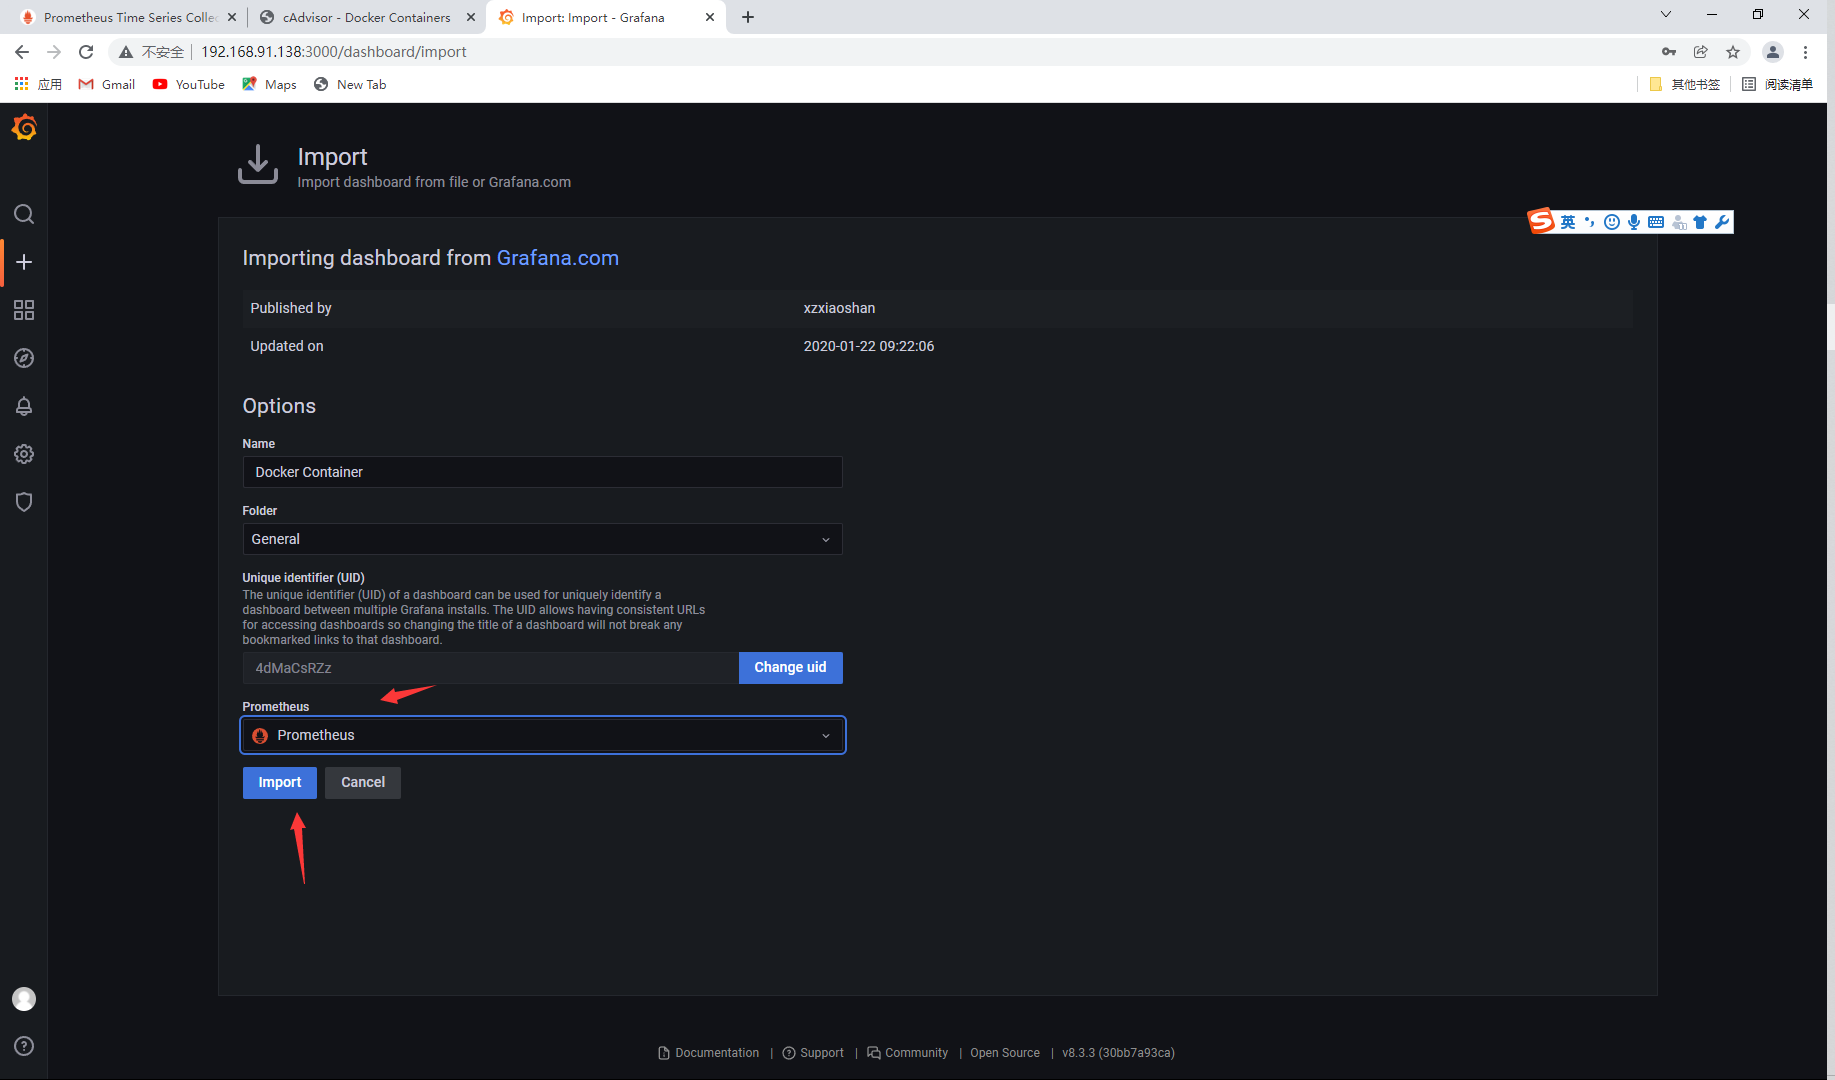Close the cAdvisor tab
This screenshot has height=1080, width=1835.
tap(471, 17)
